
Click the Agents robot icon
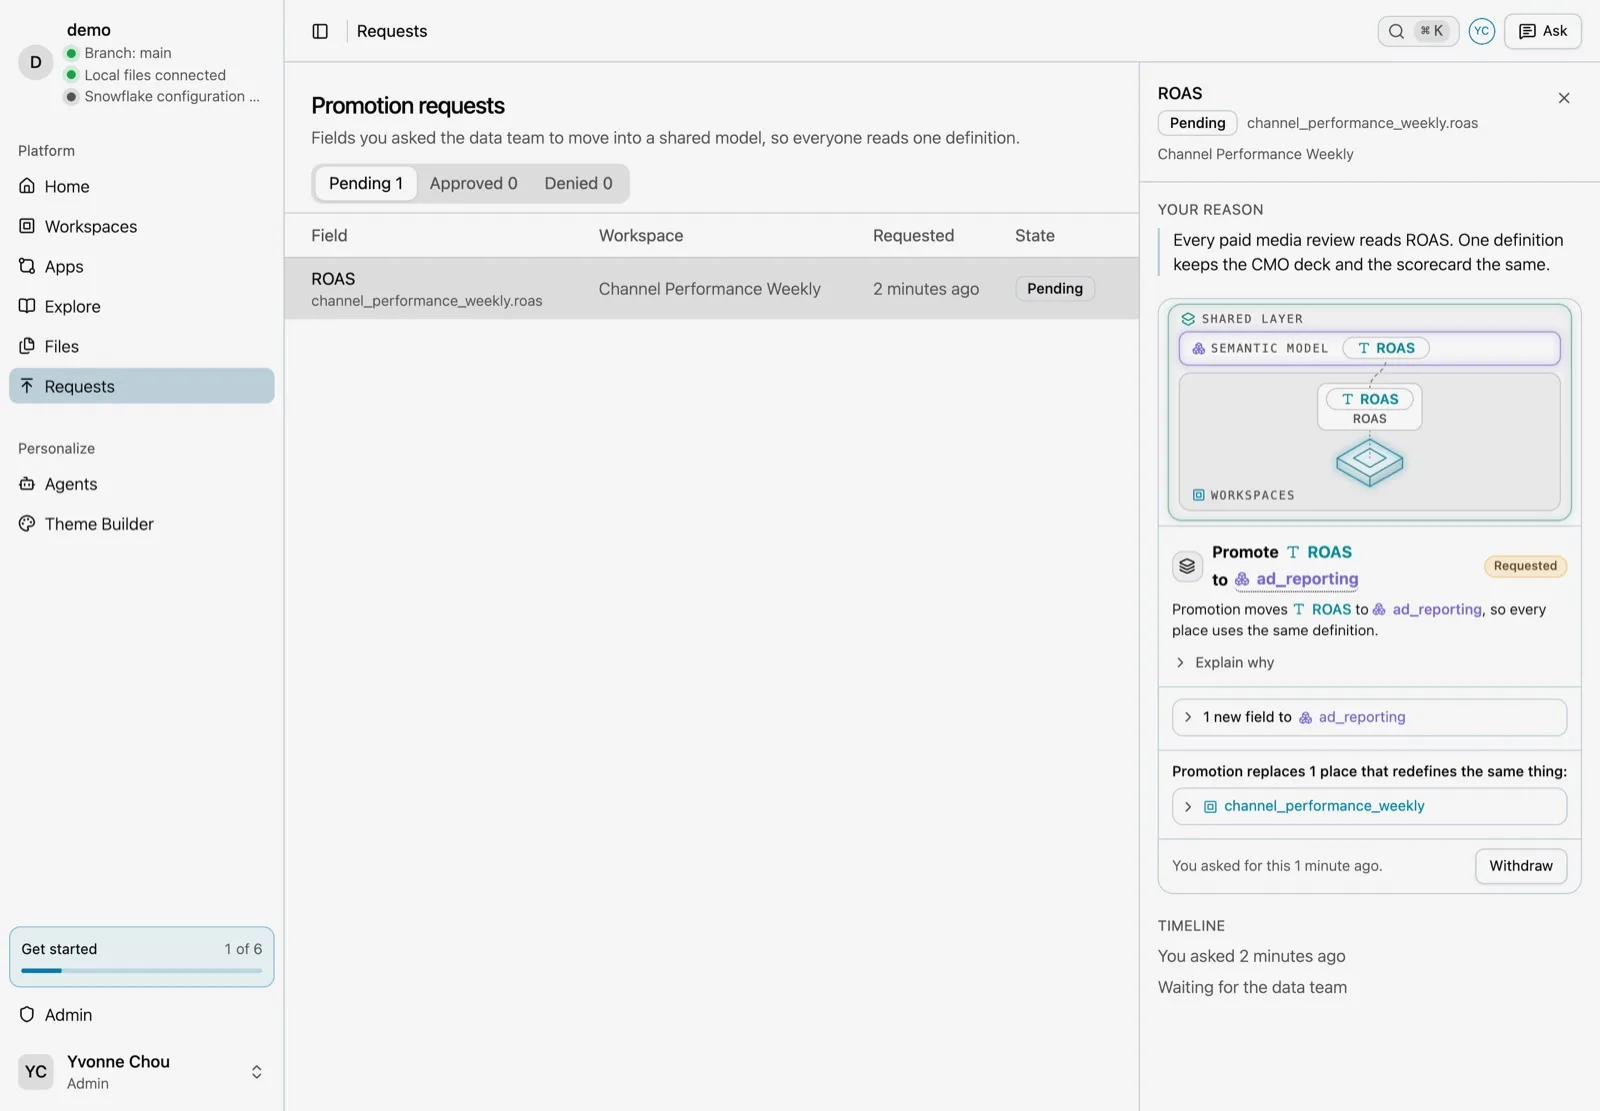point(27,484)
